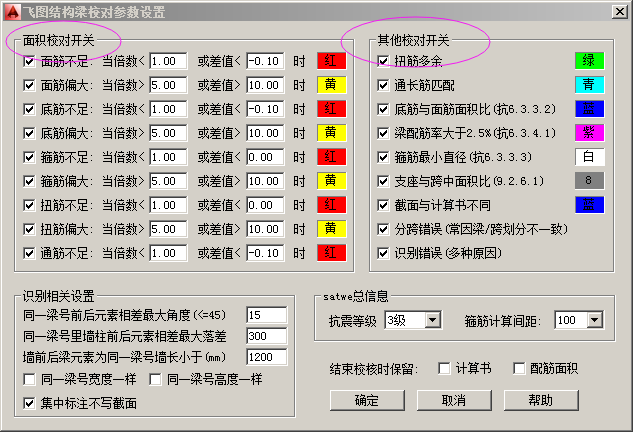The height and width of the screenshot is (432, 633).
Task: Click the 箍筋偏大 差值 field
Action: point(265,181)
